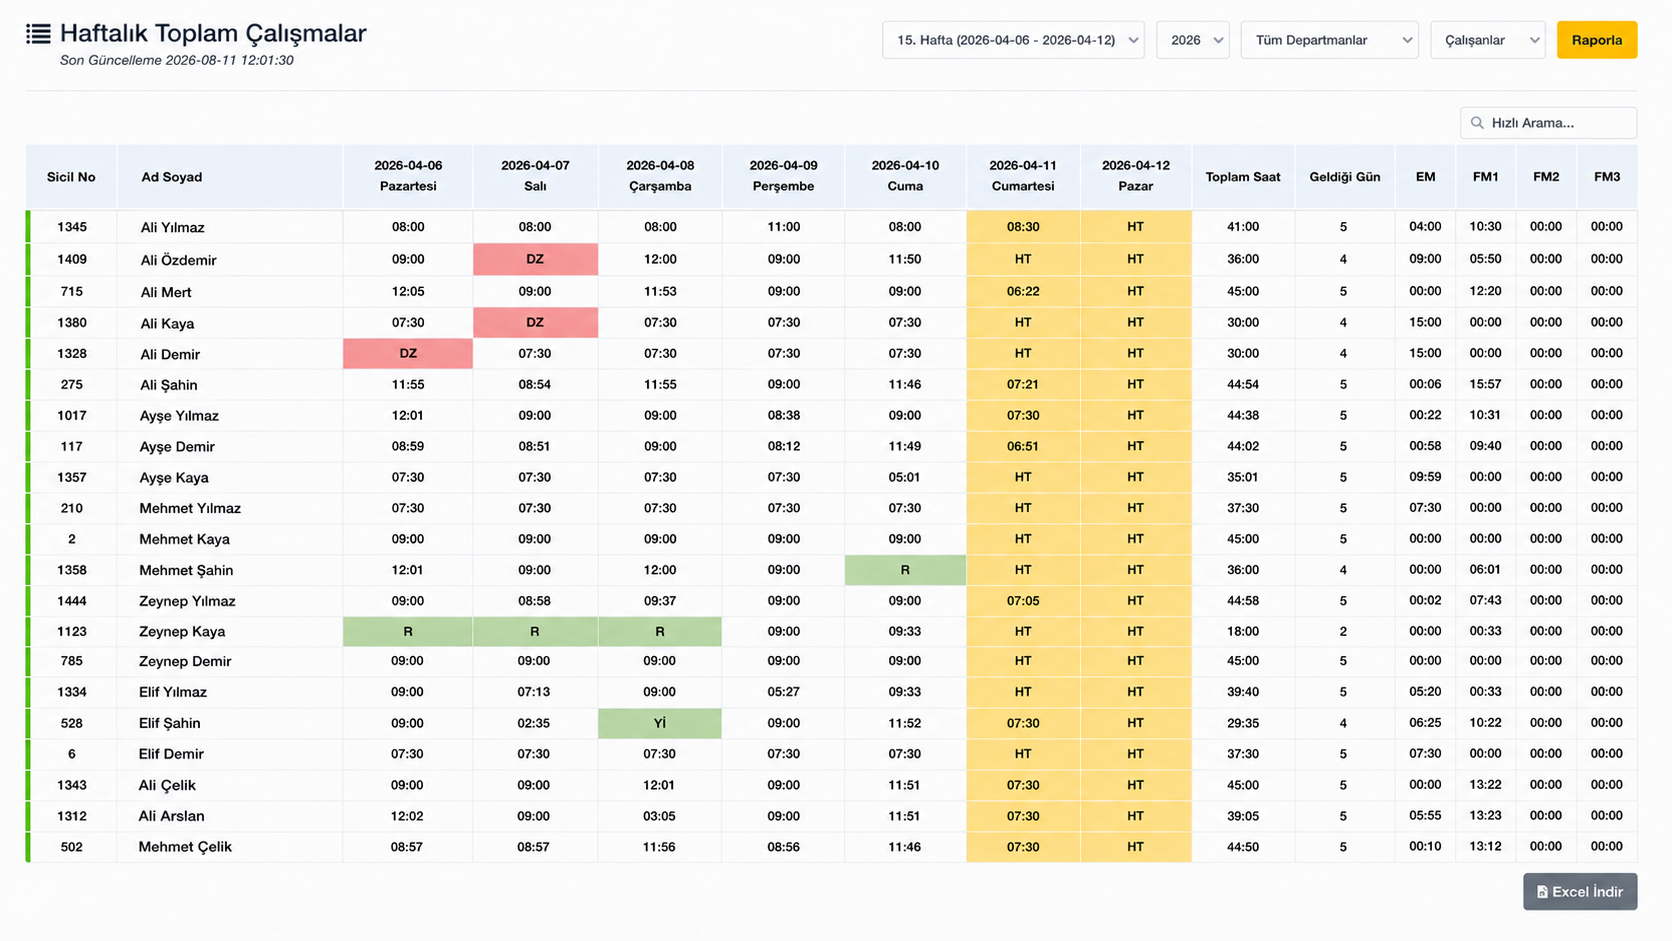
Task: Click sicil number 1345
Action: [72, 227]
